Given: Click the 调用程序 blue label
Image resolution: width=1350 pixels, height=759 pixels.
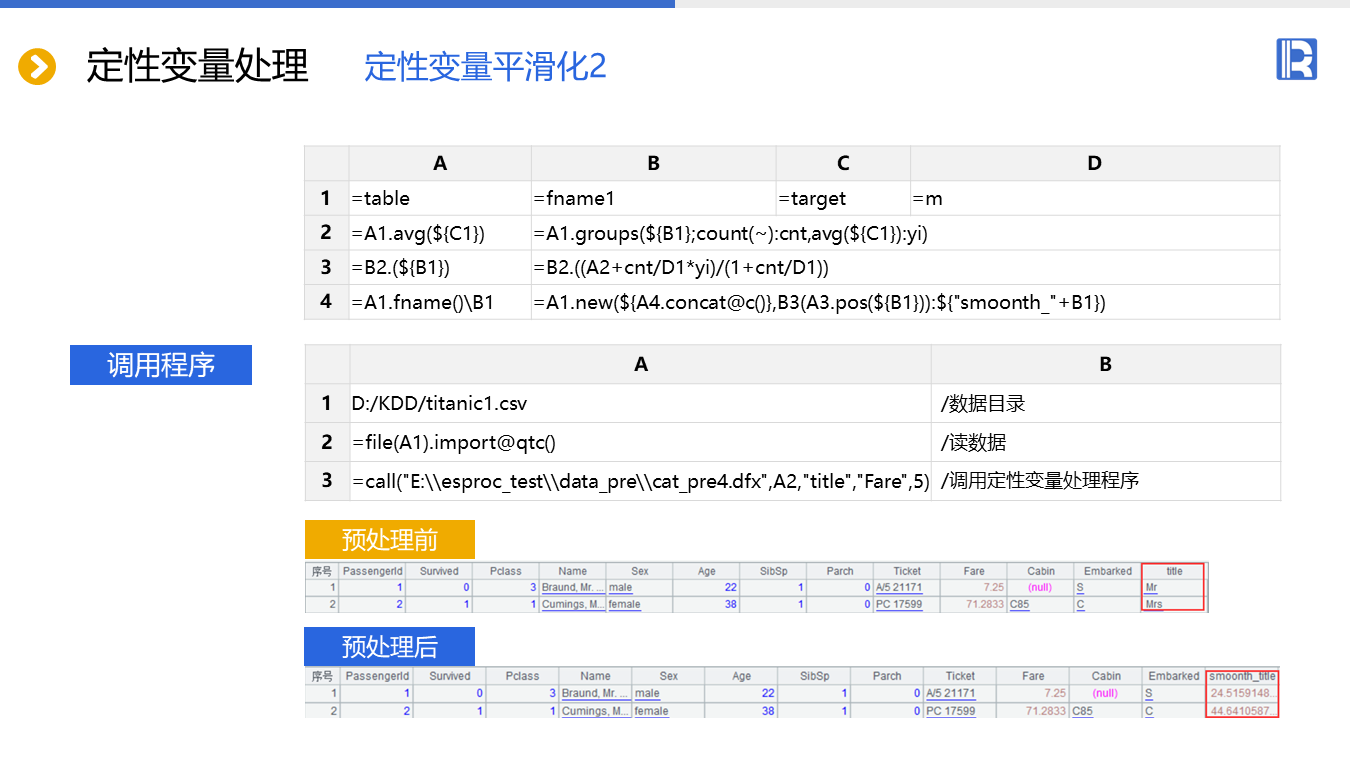Looking at the screenshot, I should [x=161, y=365].
